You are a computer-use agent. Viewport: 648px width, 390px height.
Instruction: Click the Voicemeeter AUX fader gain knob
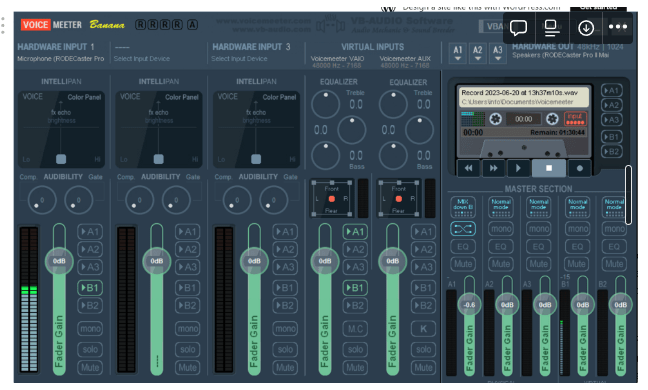pyautogui.click(x=392, y=261)
